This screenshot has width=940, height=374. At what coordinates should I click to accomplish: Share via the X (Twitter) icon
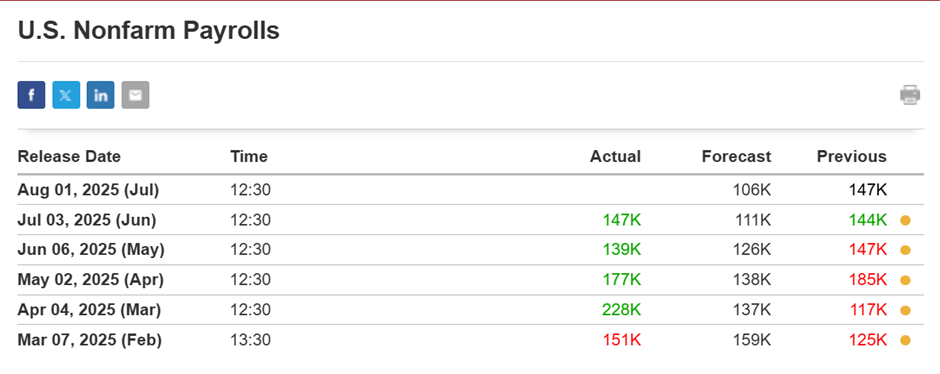66,95
